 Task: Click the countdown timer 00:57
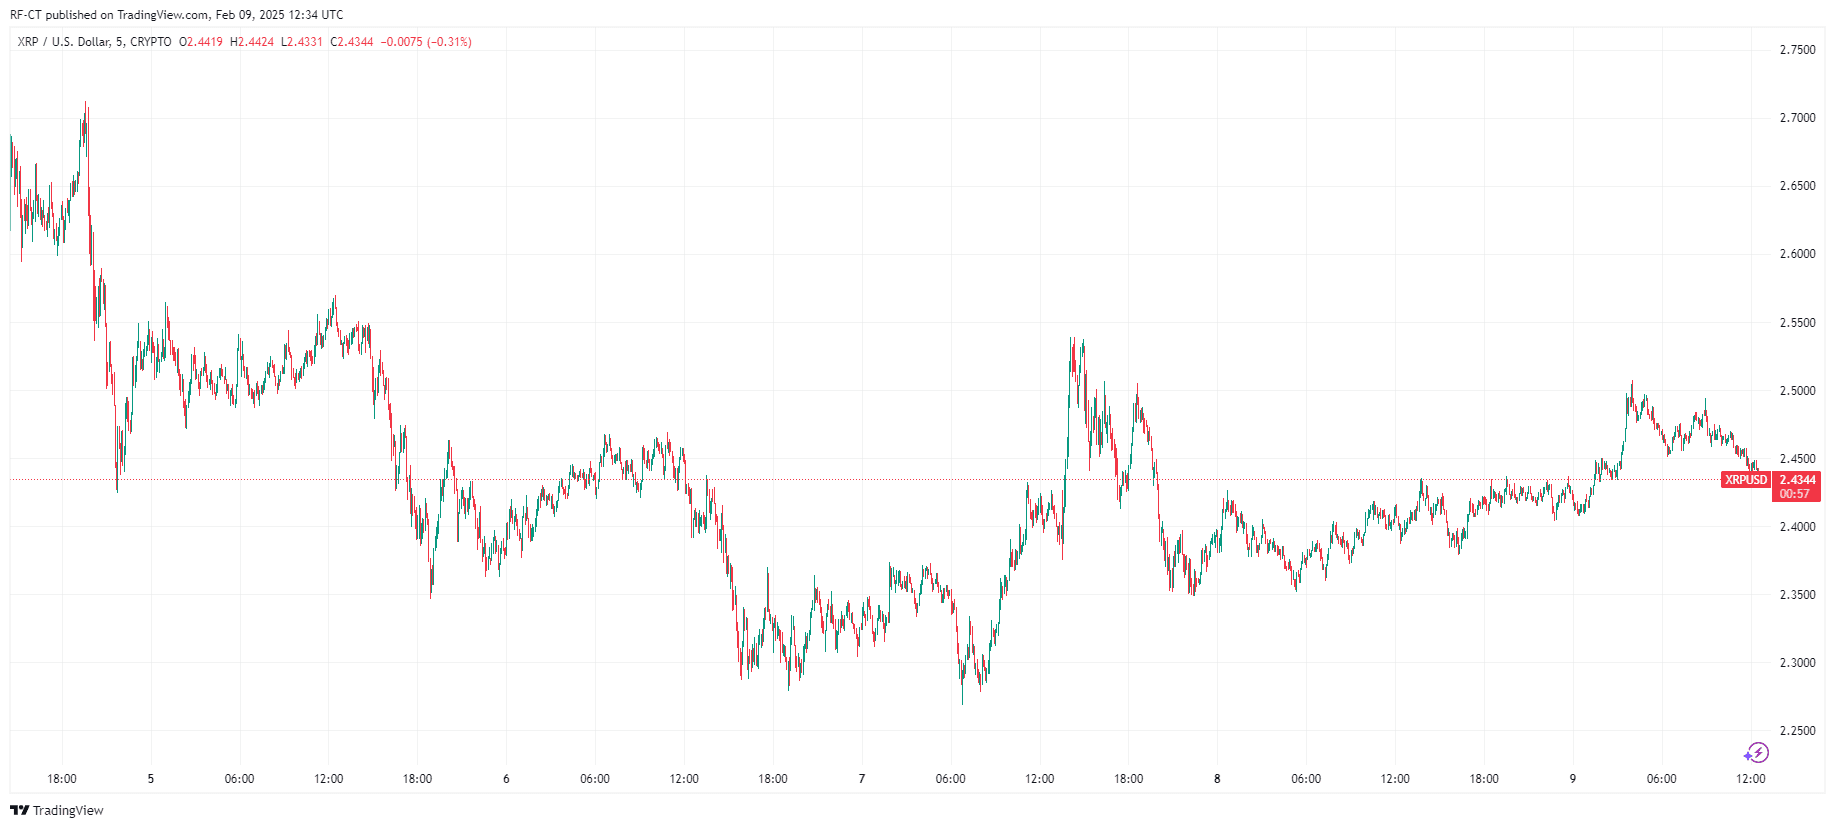(1795, 494)
